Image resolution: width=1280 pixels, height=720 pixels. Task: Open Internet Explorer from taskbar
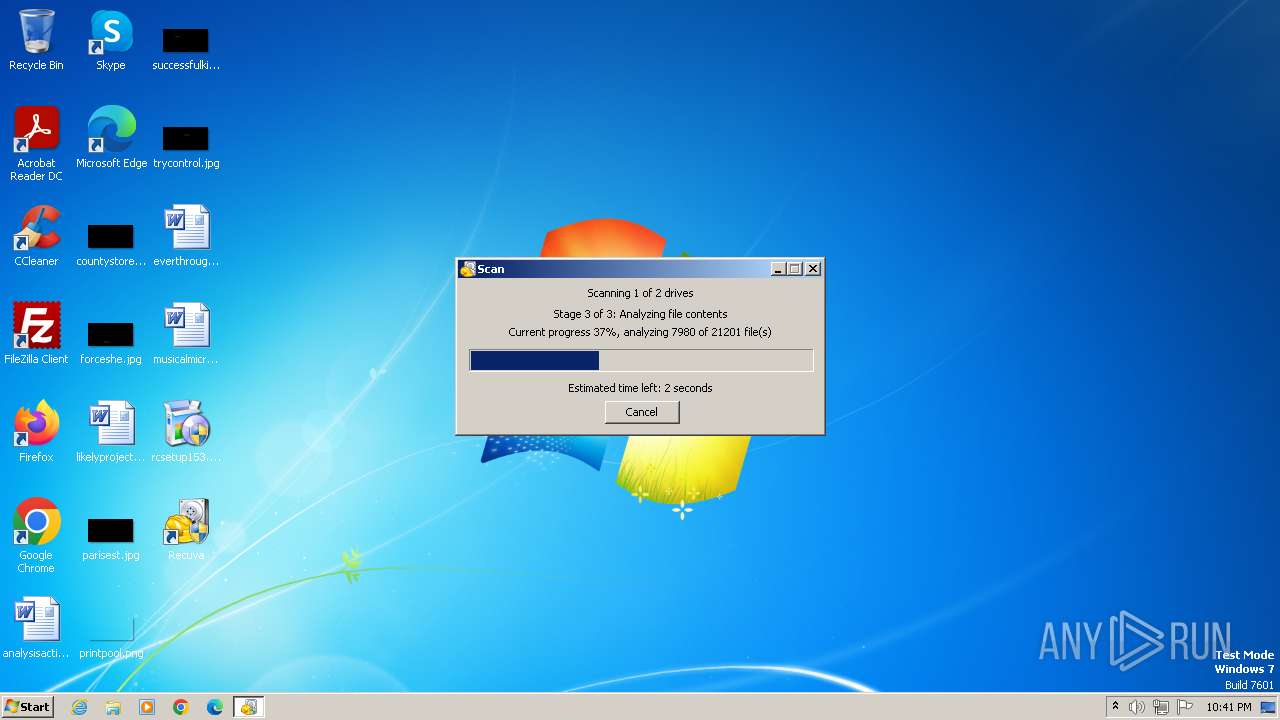[x=79, y=707]
